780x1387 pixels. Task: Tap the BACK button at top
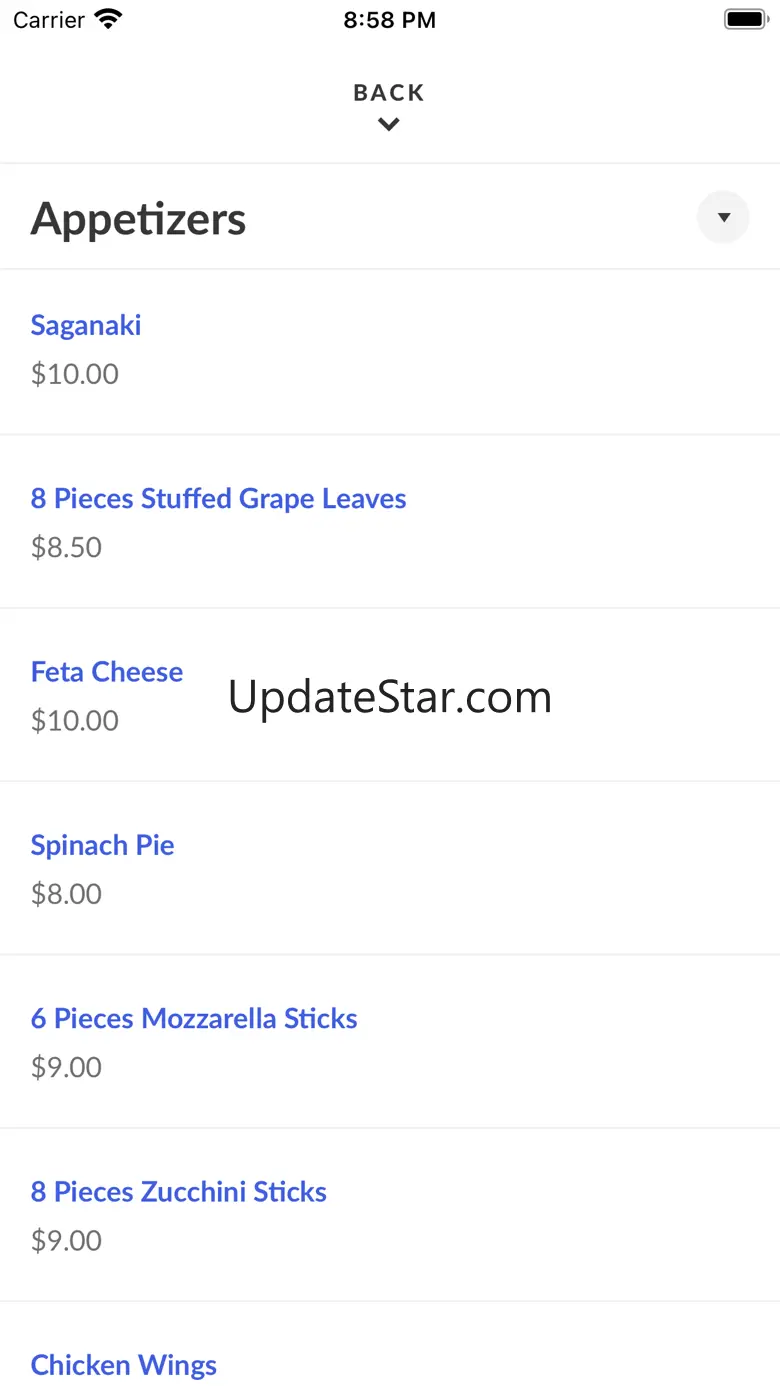[x=389, y=93]
